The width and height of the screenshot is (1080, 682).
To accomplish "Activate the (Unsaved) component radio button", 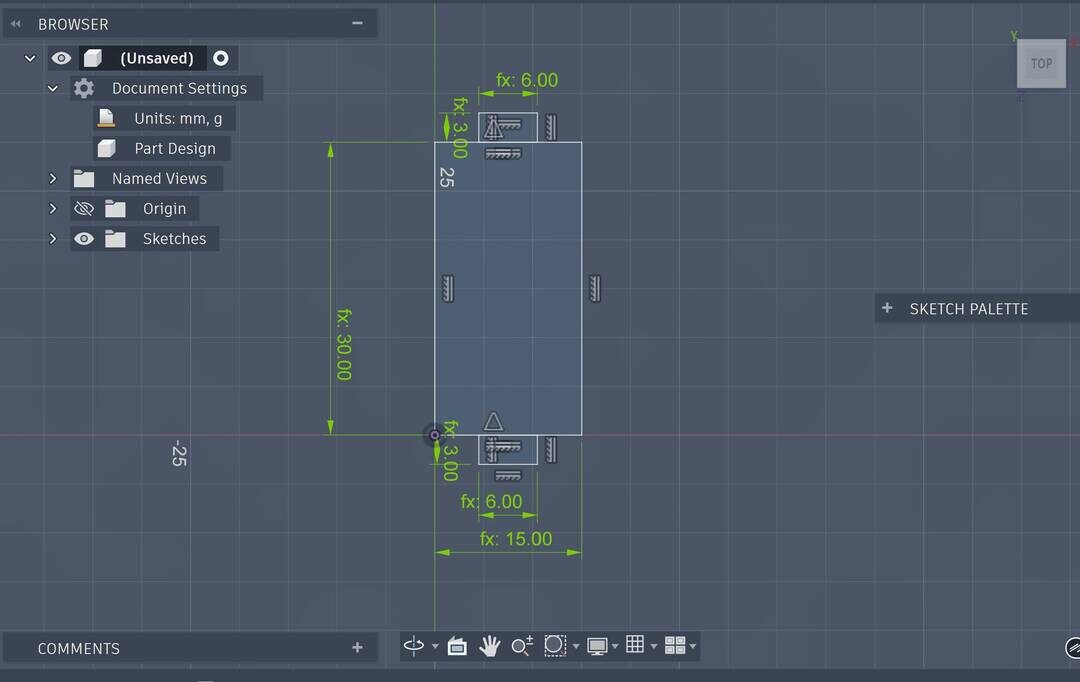I will (219, 58).
